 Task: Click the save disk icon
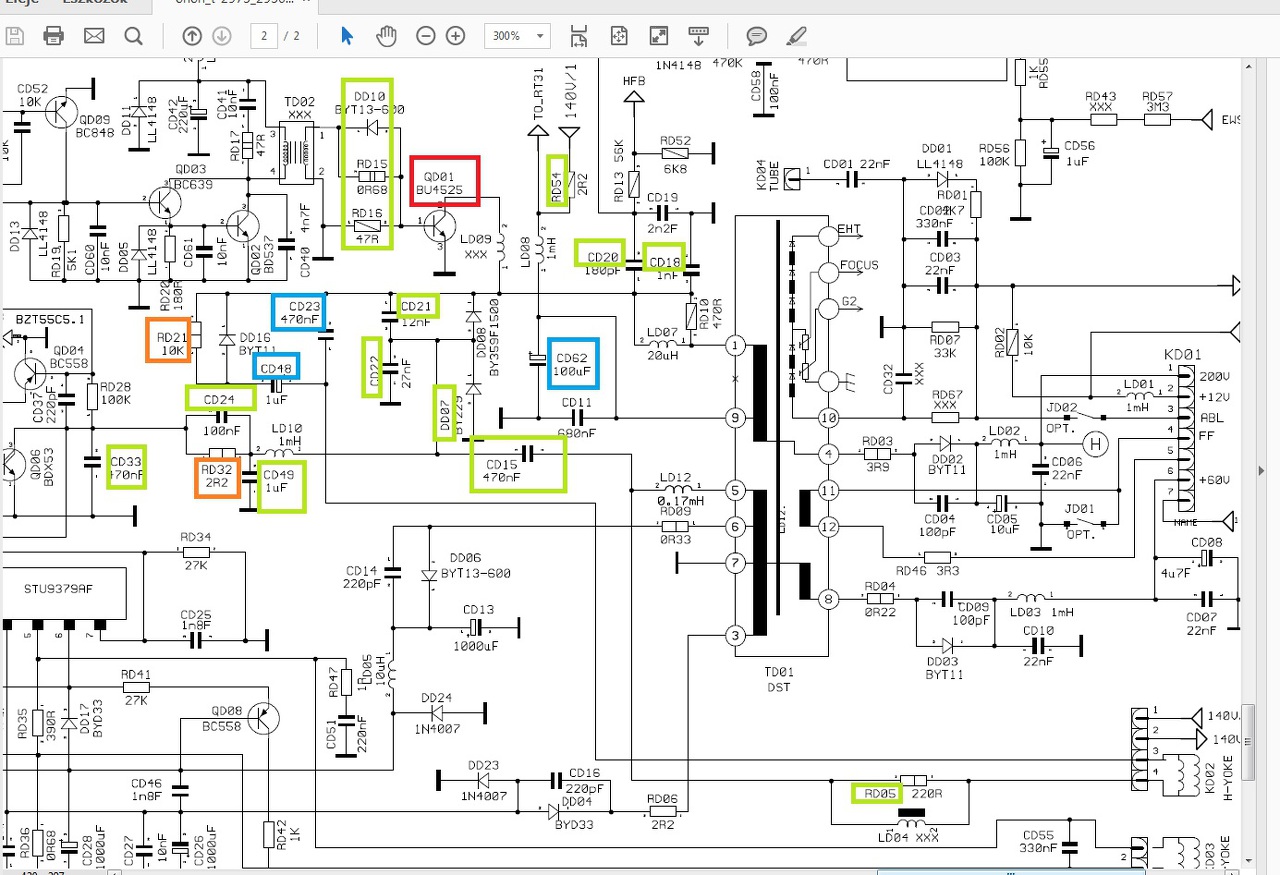[14, 36]
